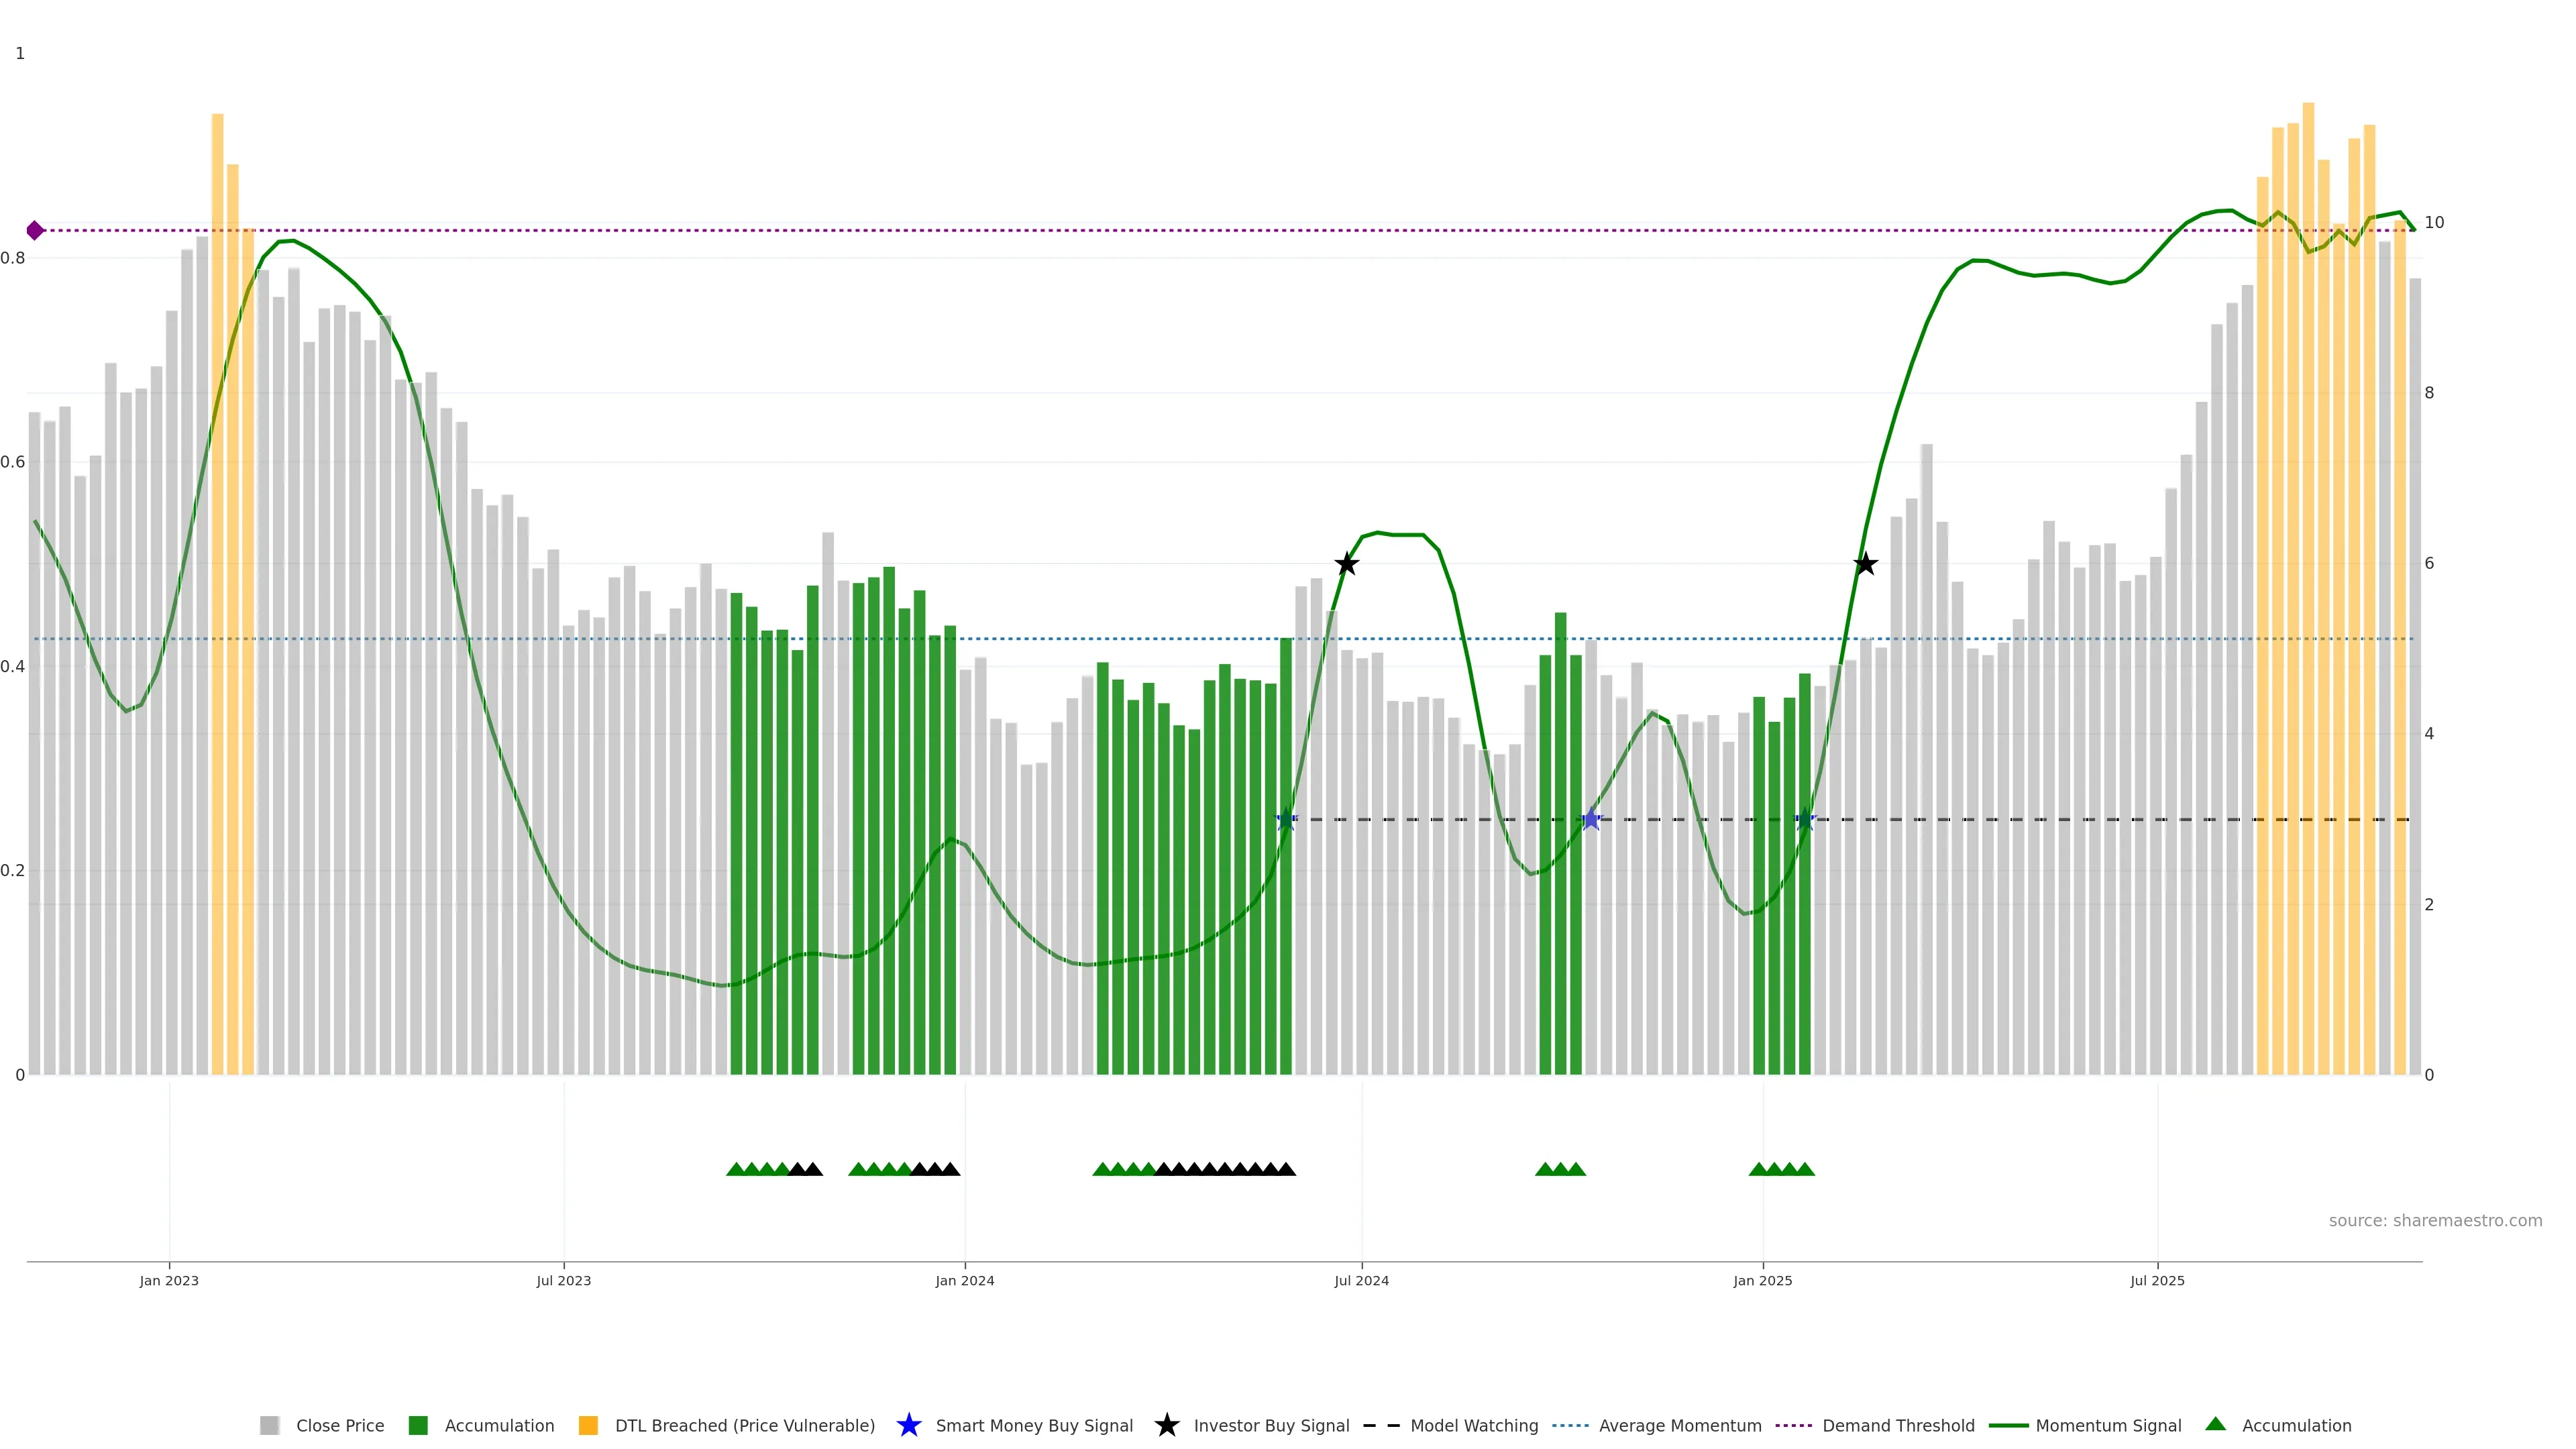Image resolution: width=2576 pixels, height=1449 pixels.
Task: Click the Demand Threshold legend label
Action: [x=1898, y=1426]
